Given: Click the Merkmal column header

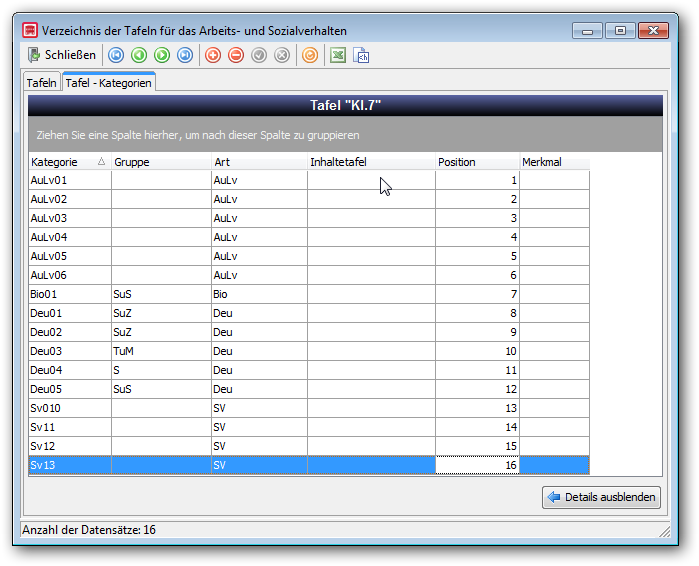Looking at the screenshot, I should point(555,162).
